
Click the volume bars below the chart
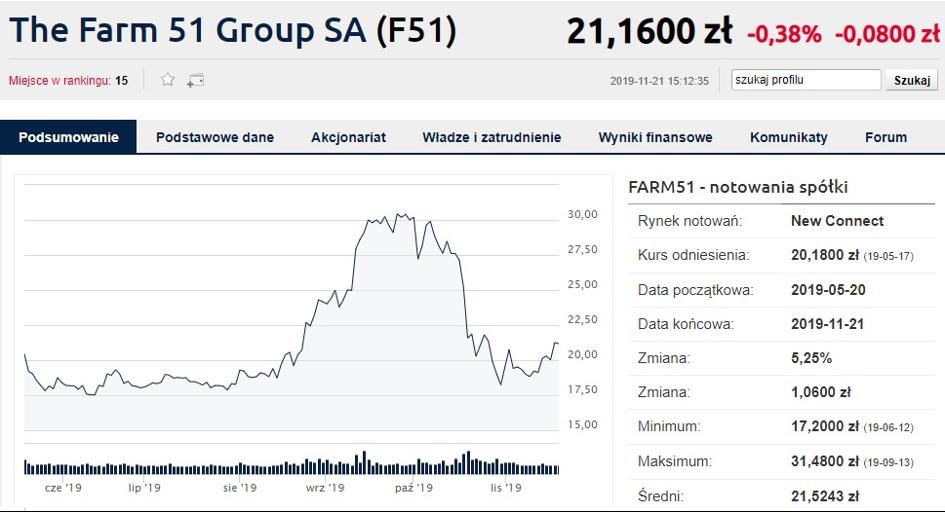(292, 463)
